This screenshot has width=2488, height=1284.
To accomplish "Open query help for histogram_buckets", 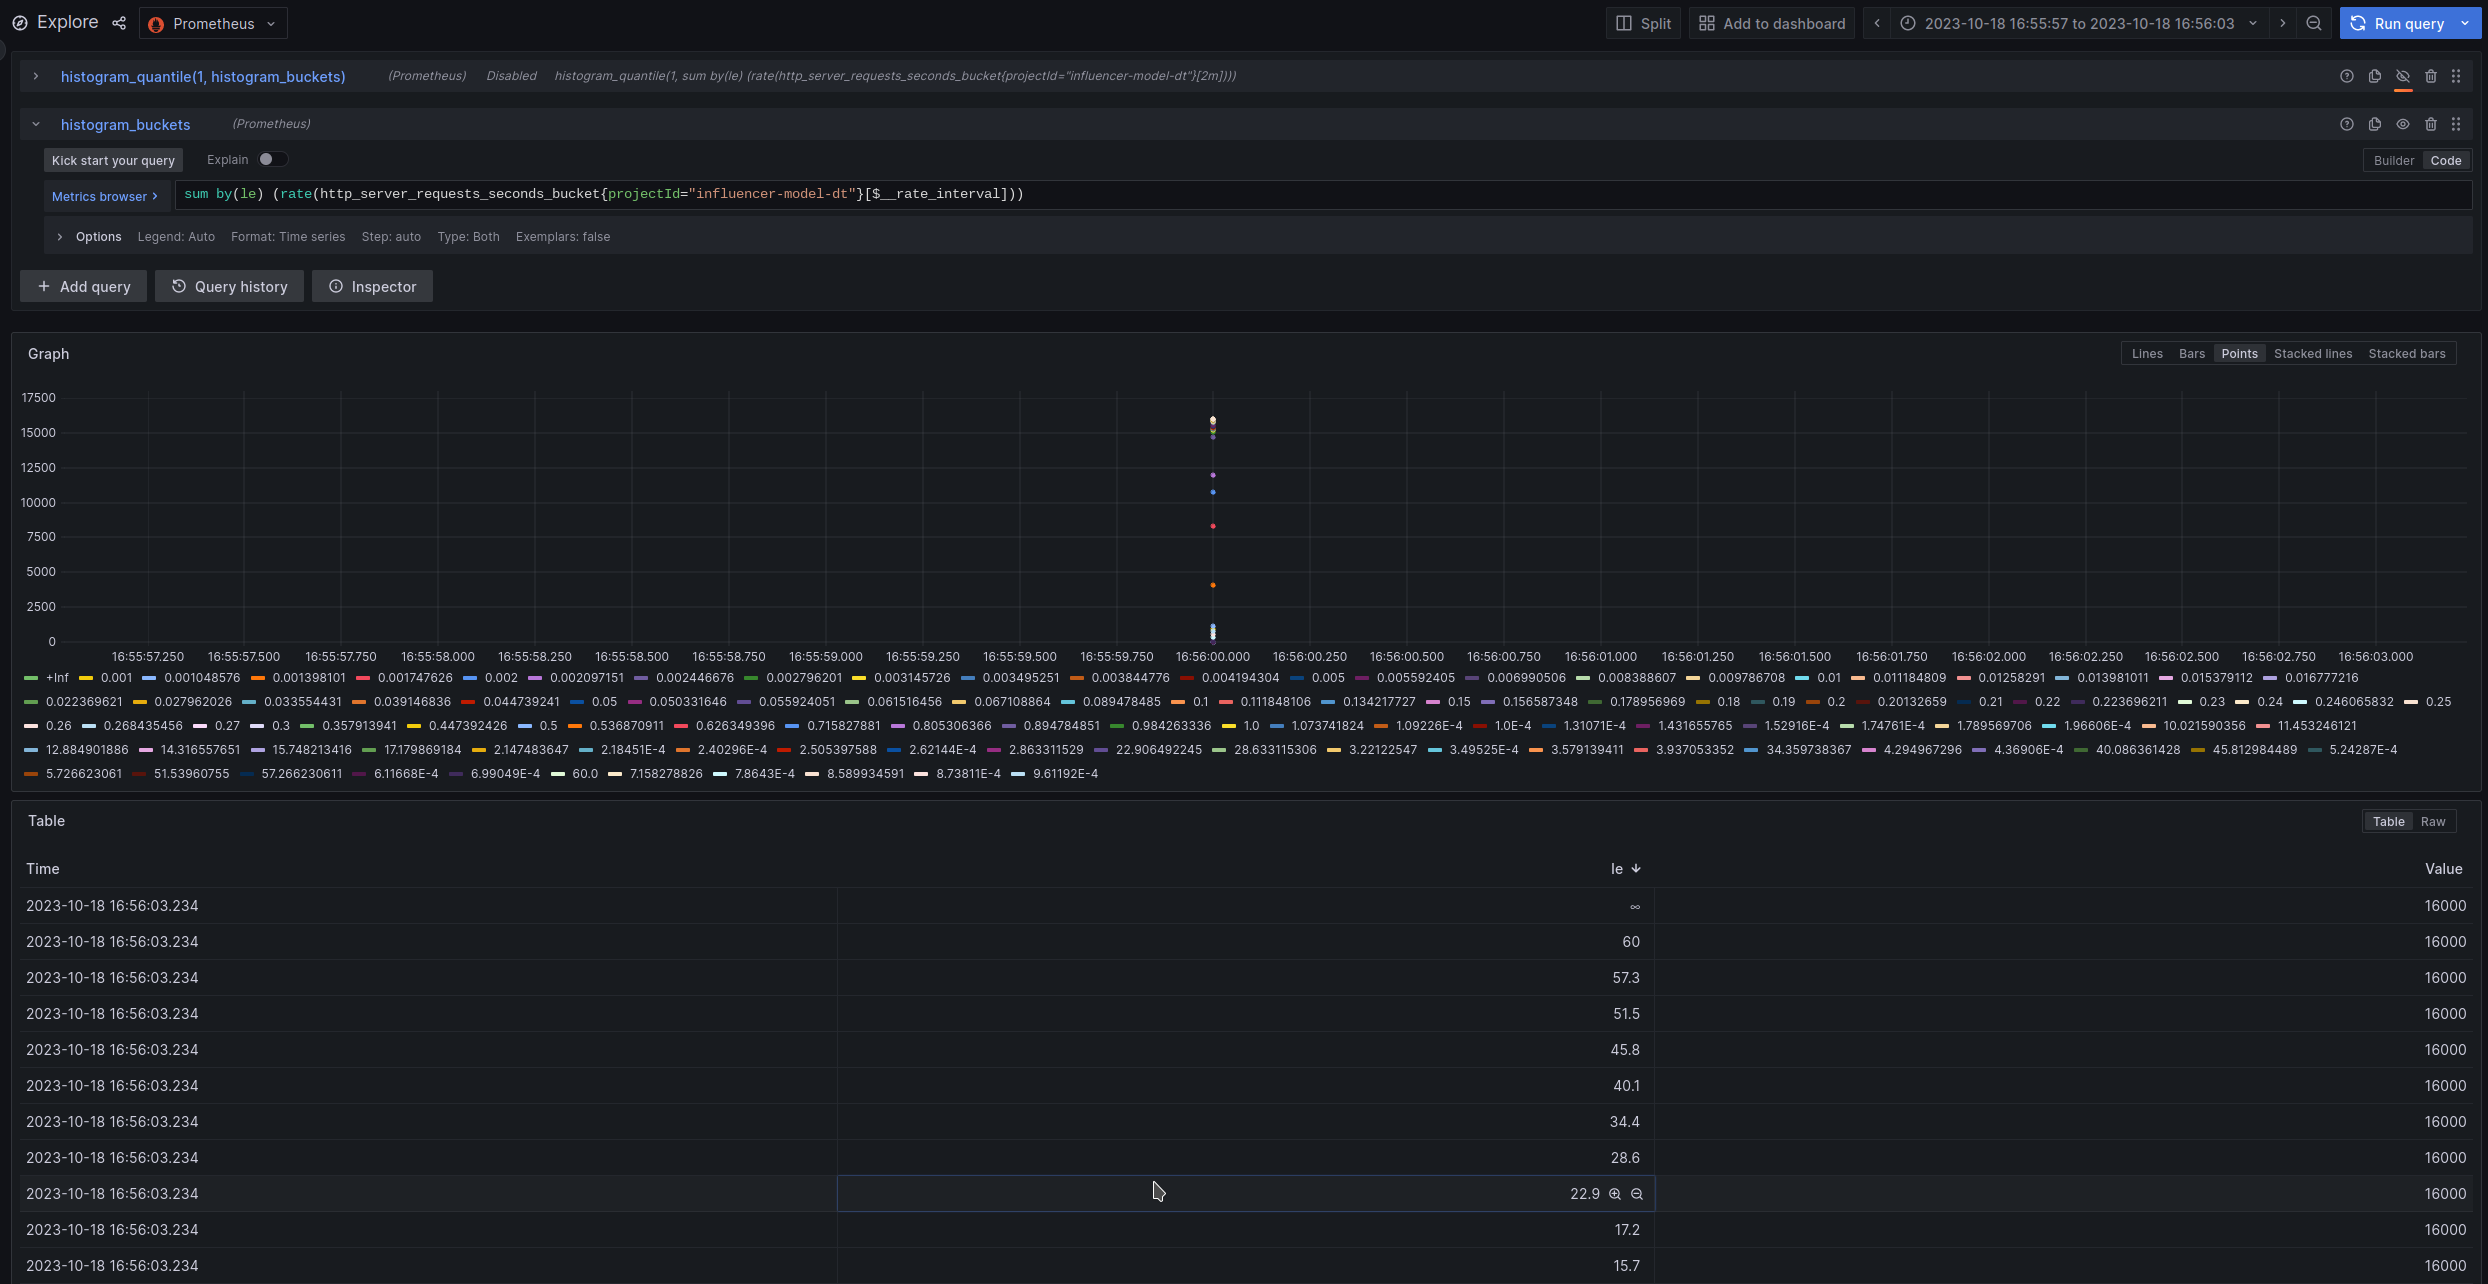I will tap(2346, 124).
